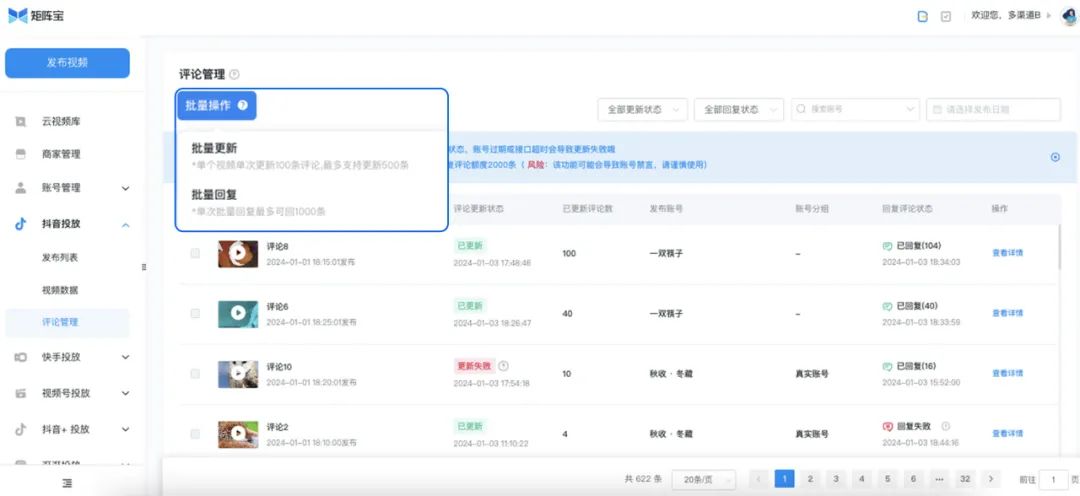Expand the 快手投放 chevron
Screen dimensions: 1080x496
[x=125, y=357]
